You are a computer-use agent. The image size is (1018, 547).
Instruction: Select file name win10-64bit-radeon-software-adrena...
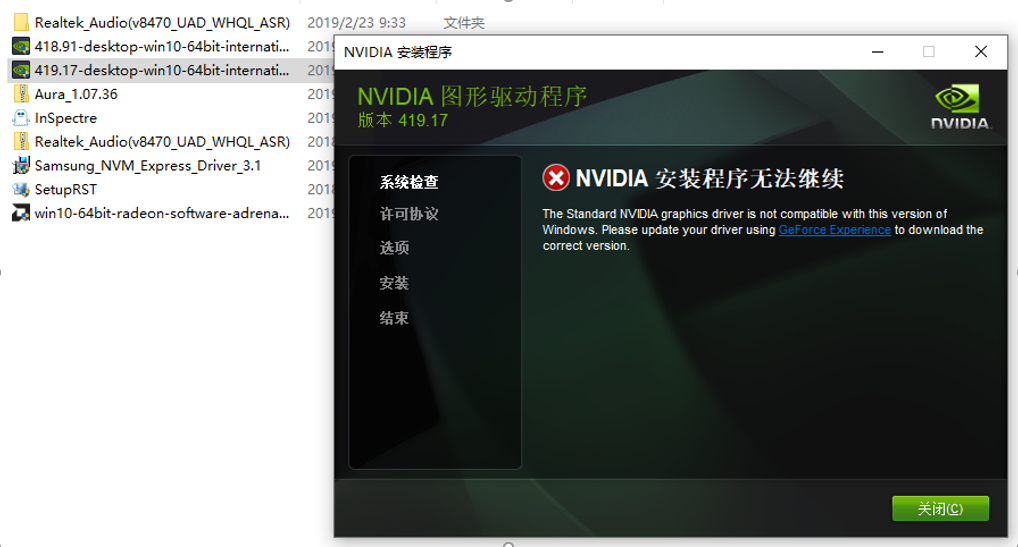pyautogui.click(x=162, y=213)
